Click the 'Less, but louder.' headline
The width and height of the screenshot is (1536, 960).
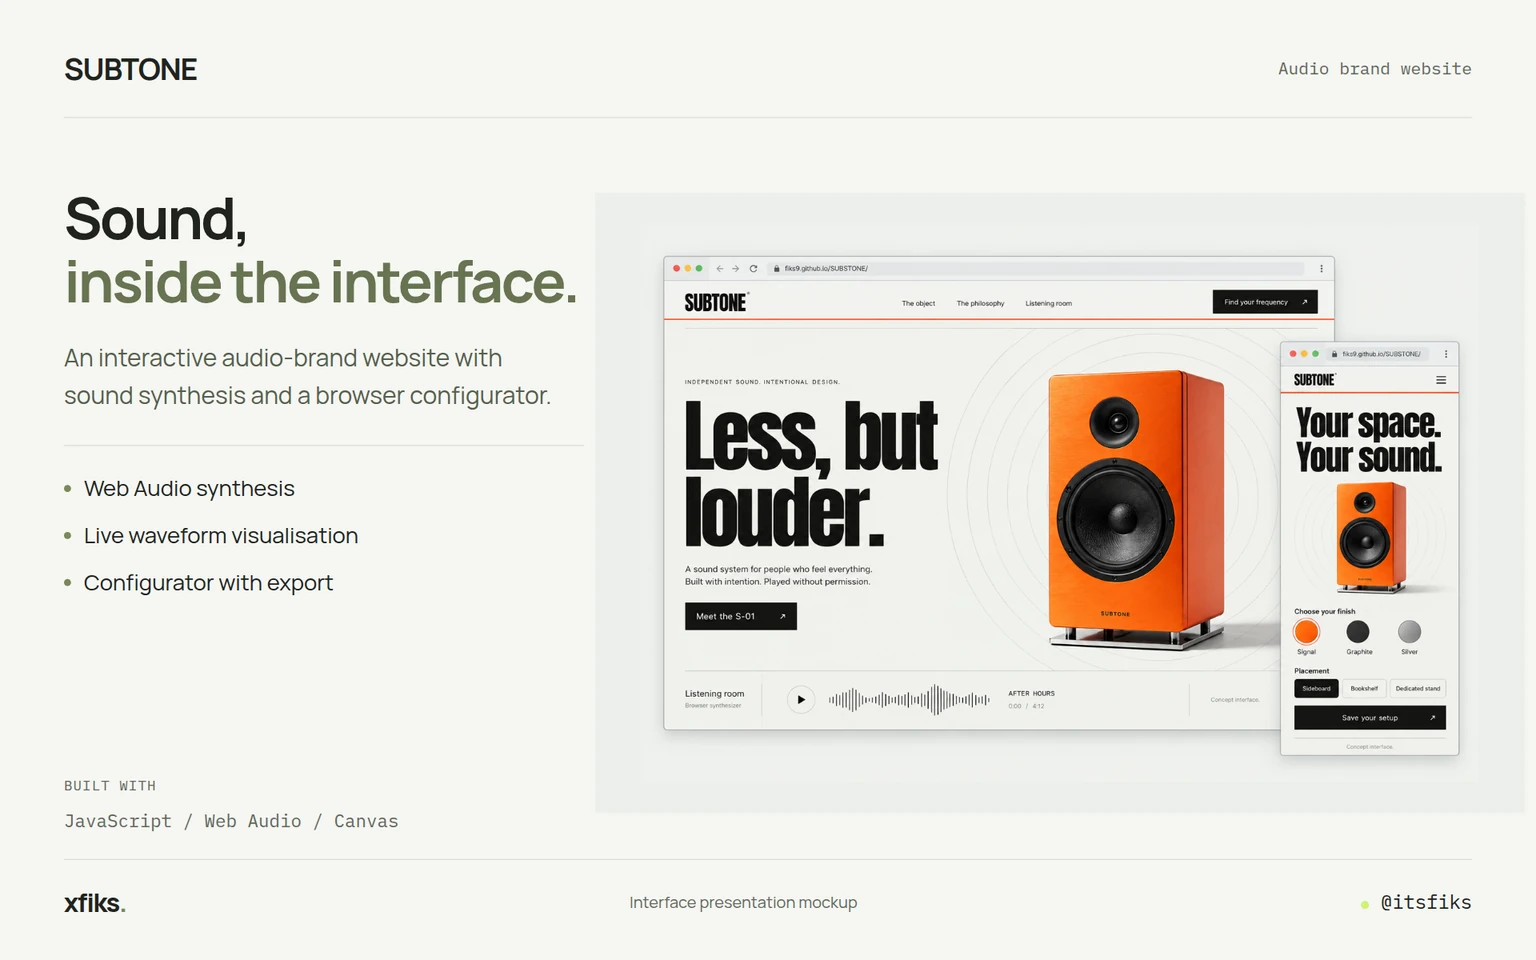[x=811, y=473]
